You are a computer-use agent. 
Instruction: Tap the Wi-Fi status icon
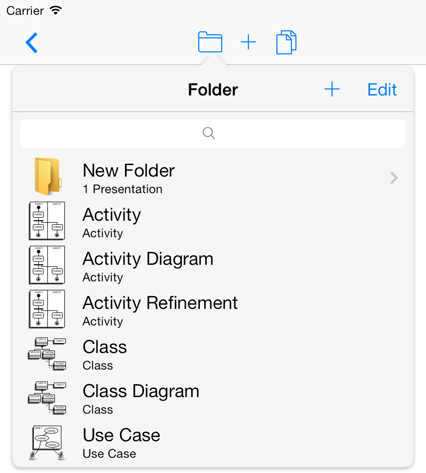(56, 10)
